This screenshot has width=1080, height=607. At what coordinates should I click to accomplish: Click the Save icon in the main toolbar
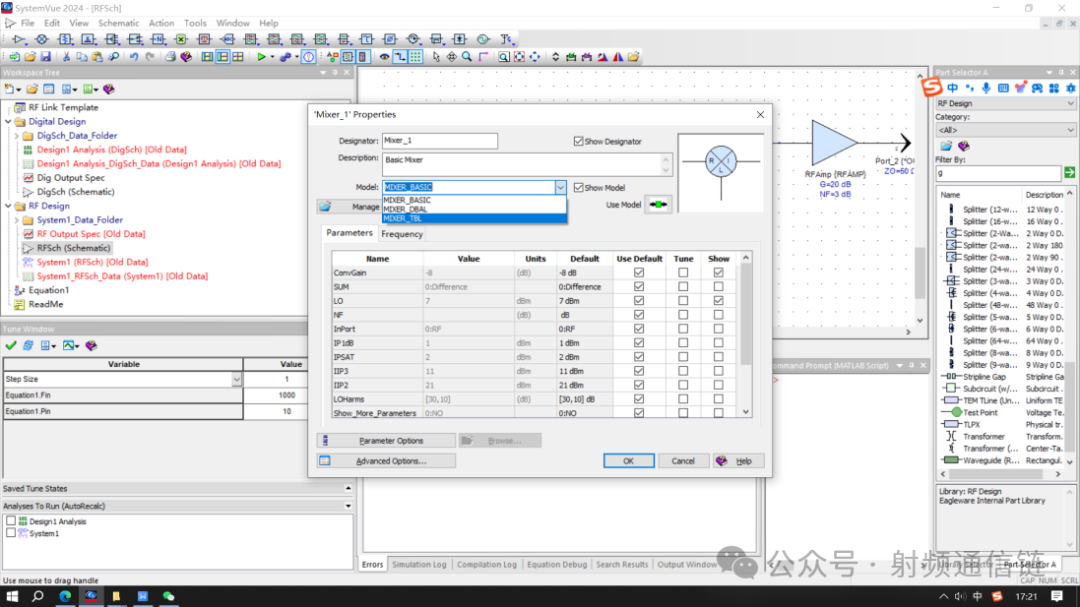click(45, 57)
